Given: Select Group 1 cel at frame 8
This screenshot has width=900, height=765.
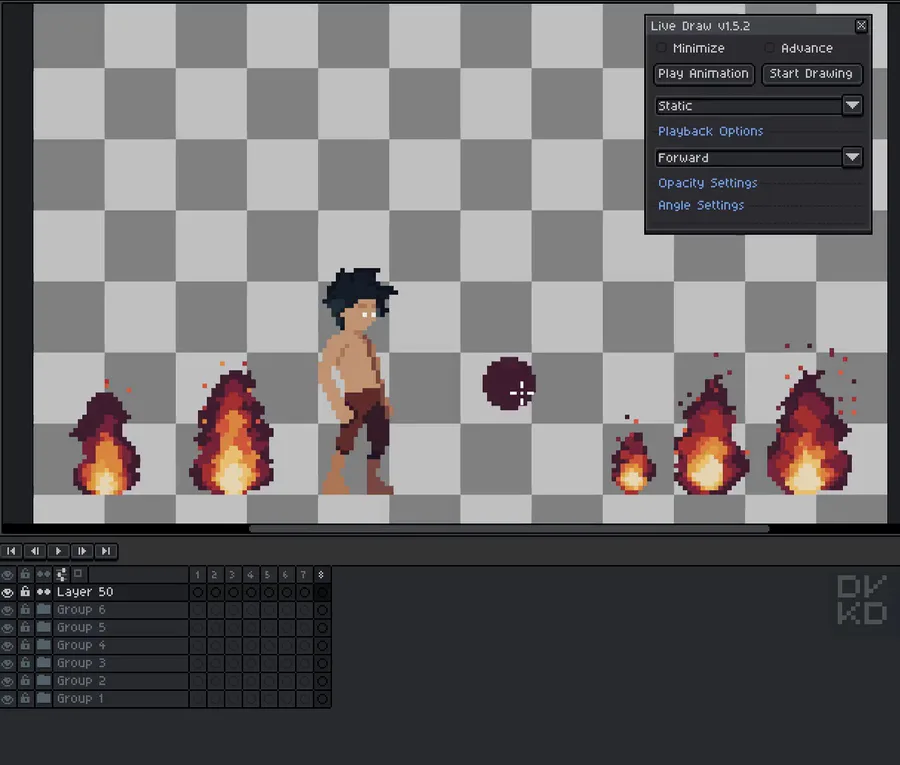Looking at the screenshot, I should (x=322, y=699).
